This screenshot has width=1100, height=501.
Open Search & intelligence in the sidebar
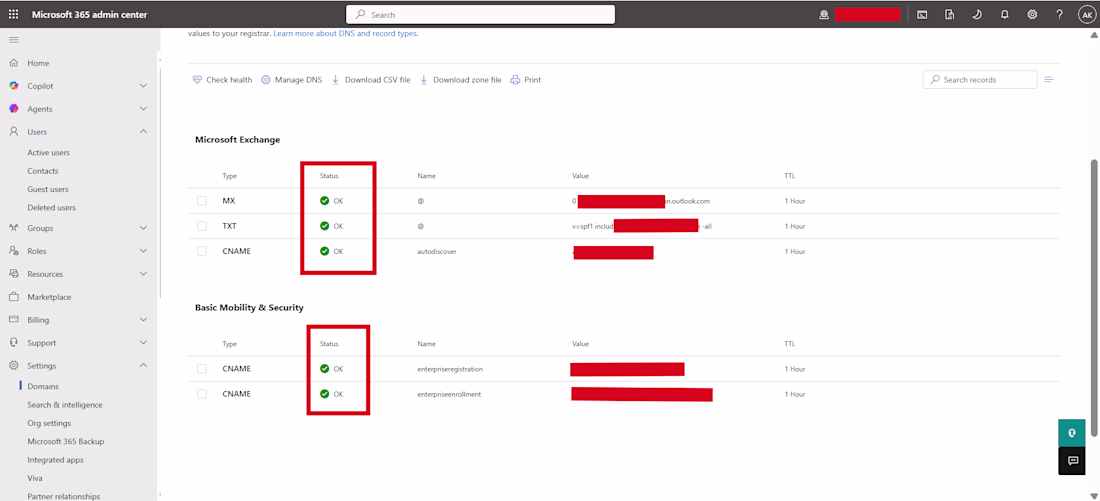pyautogui.click(x=65, y=405)
